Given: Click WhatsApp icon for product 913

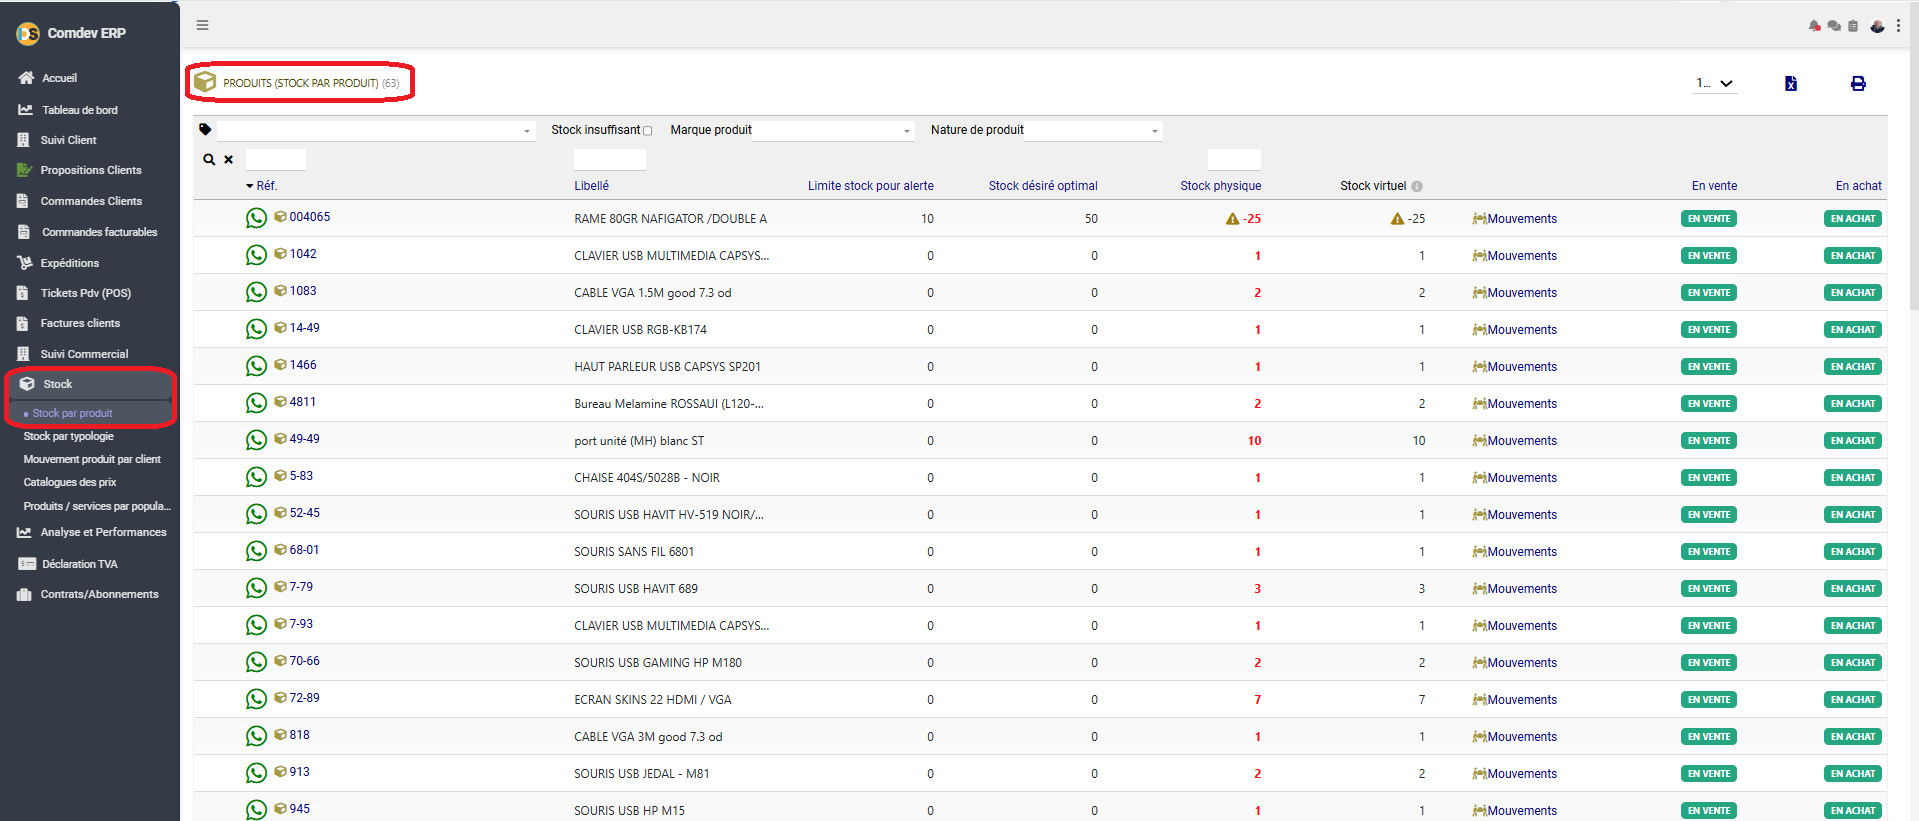Looking at the screenshot, I should pos(256,773).
